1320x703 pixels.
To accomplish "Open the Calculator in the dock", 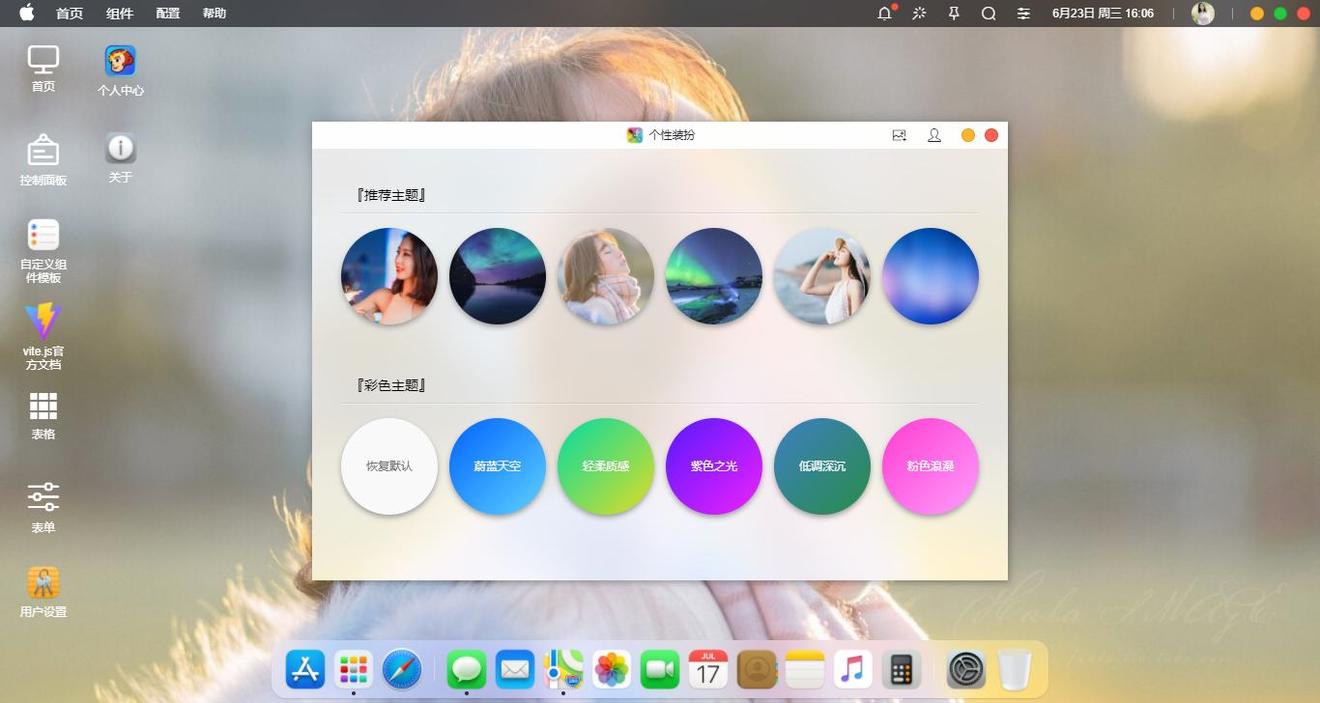I will 900,669.
